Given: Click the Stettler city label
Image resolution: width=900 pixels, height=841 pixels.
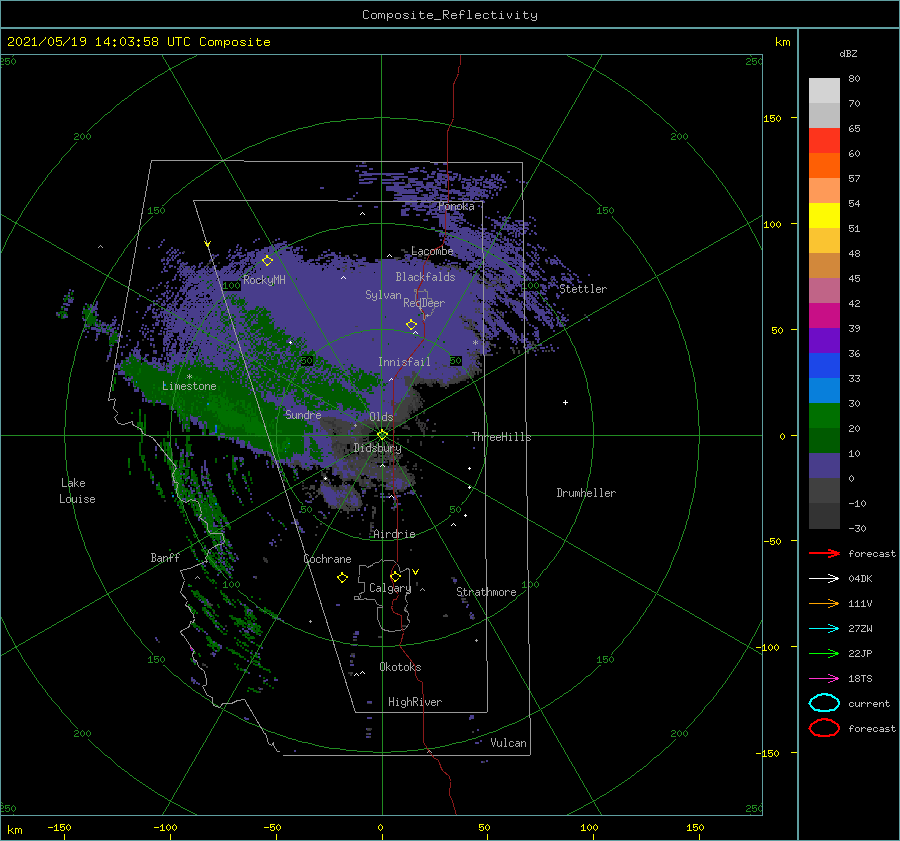Looking at the screenshot, I should (x=583, y=289).
